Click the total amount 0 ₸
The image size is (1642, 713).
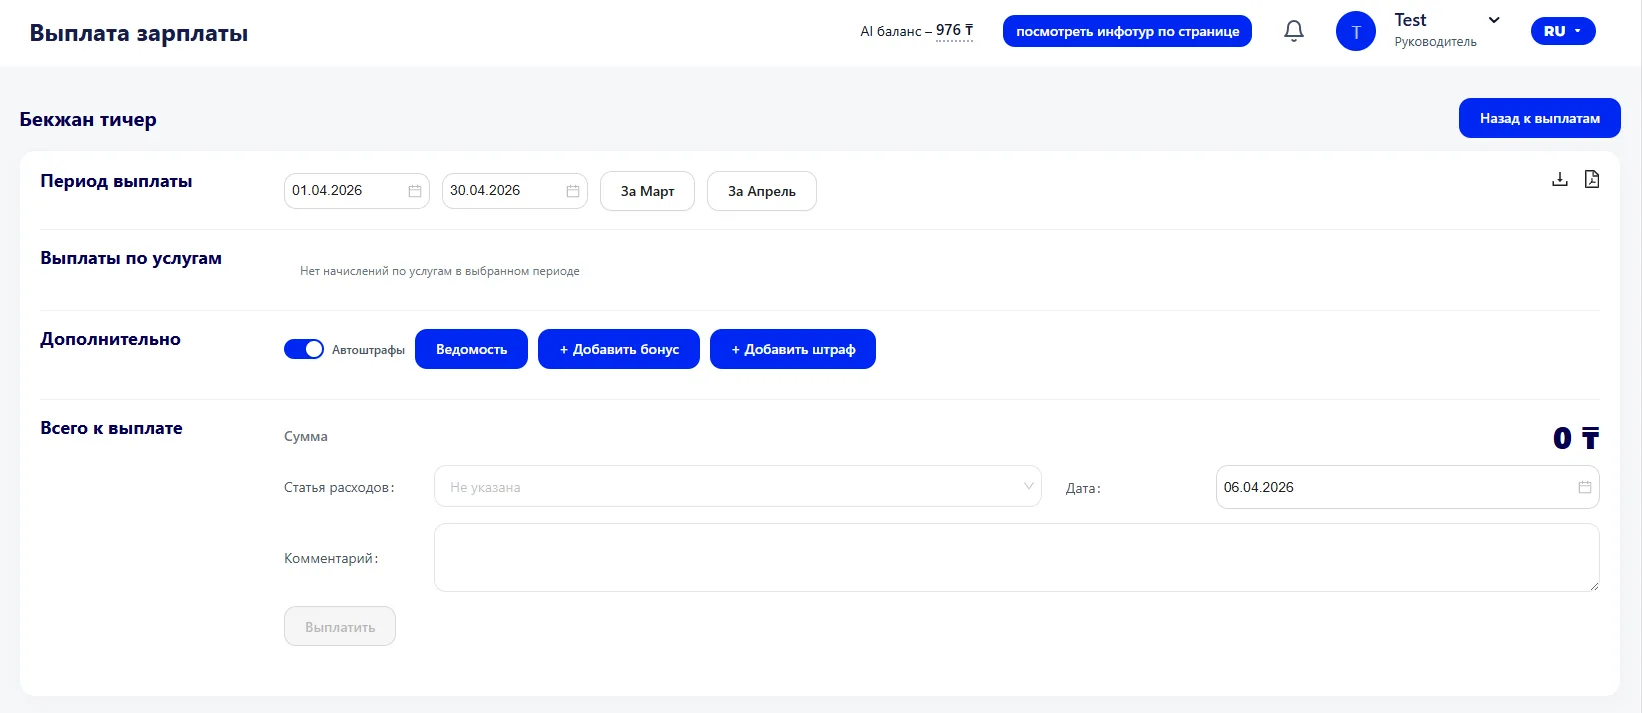pyautogui.click(x=1576, y=438)
